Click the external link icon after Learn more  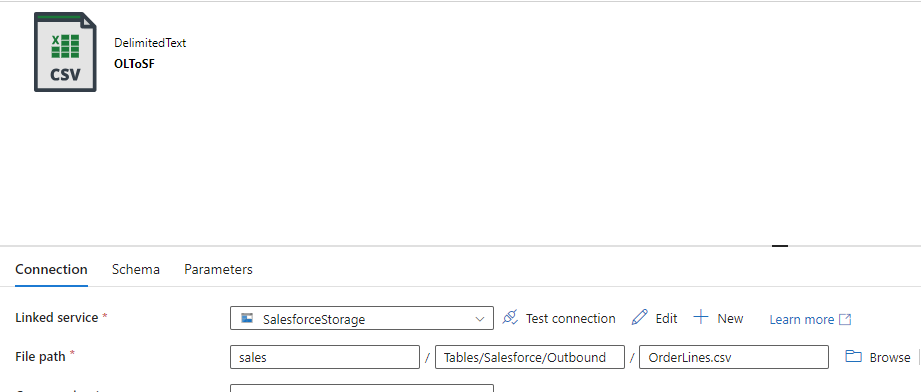tap(845, 319)
